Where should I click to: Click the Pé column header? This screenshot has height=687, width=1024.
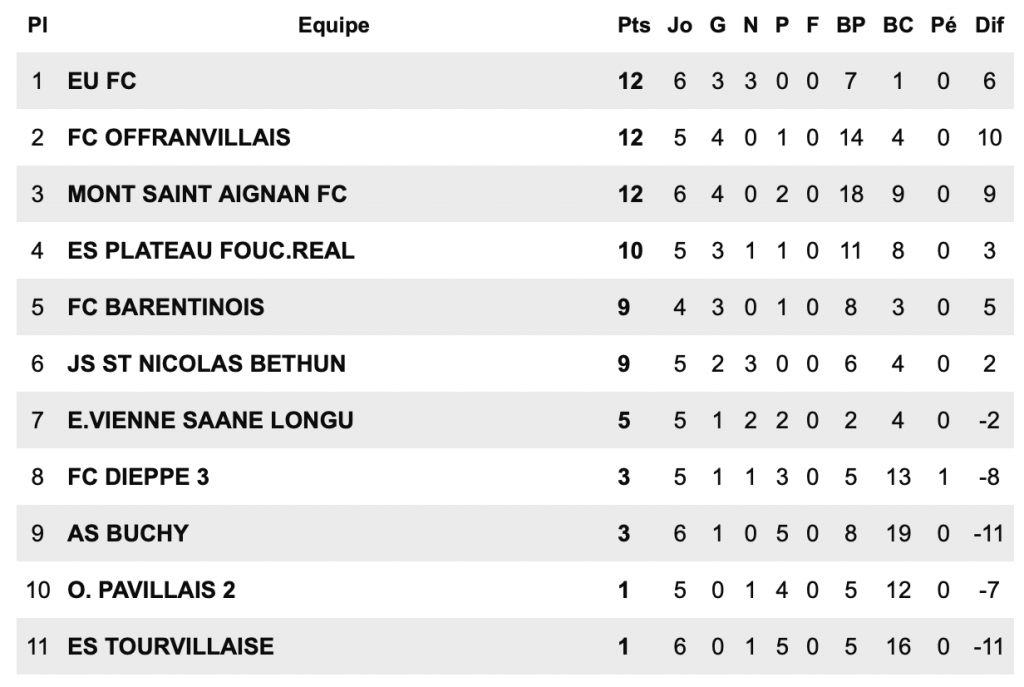pos(943,26)
